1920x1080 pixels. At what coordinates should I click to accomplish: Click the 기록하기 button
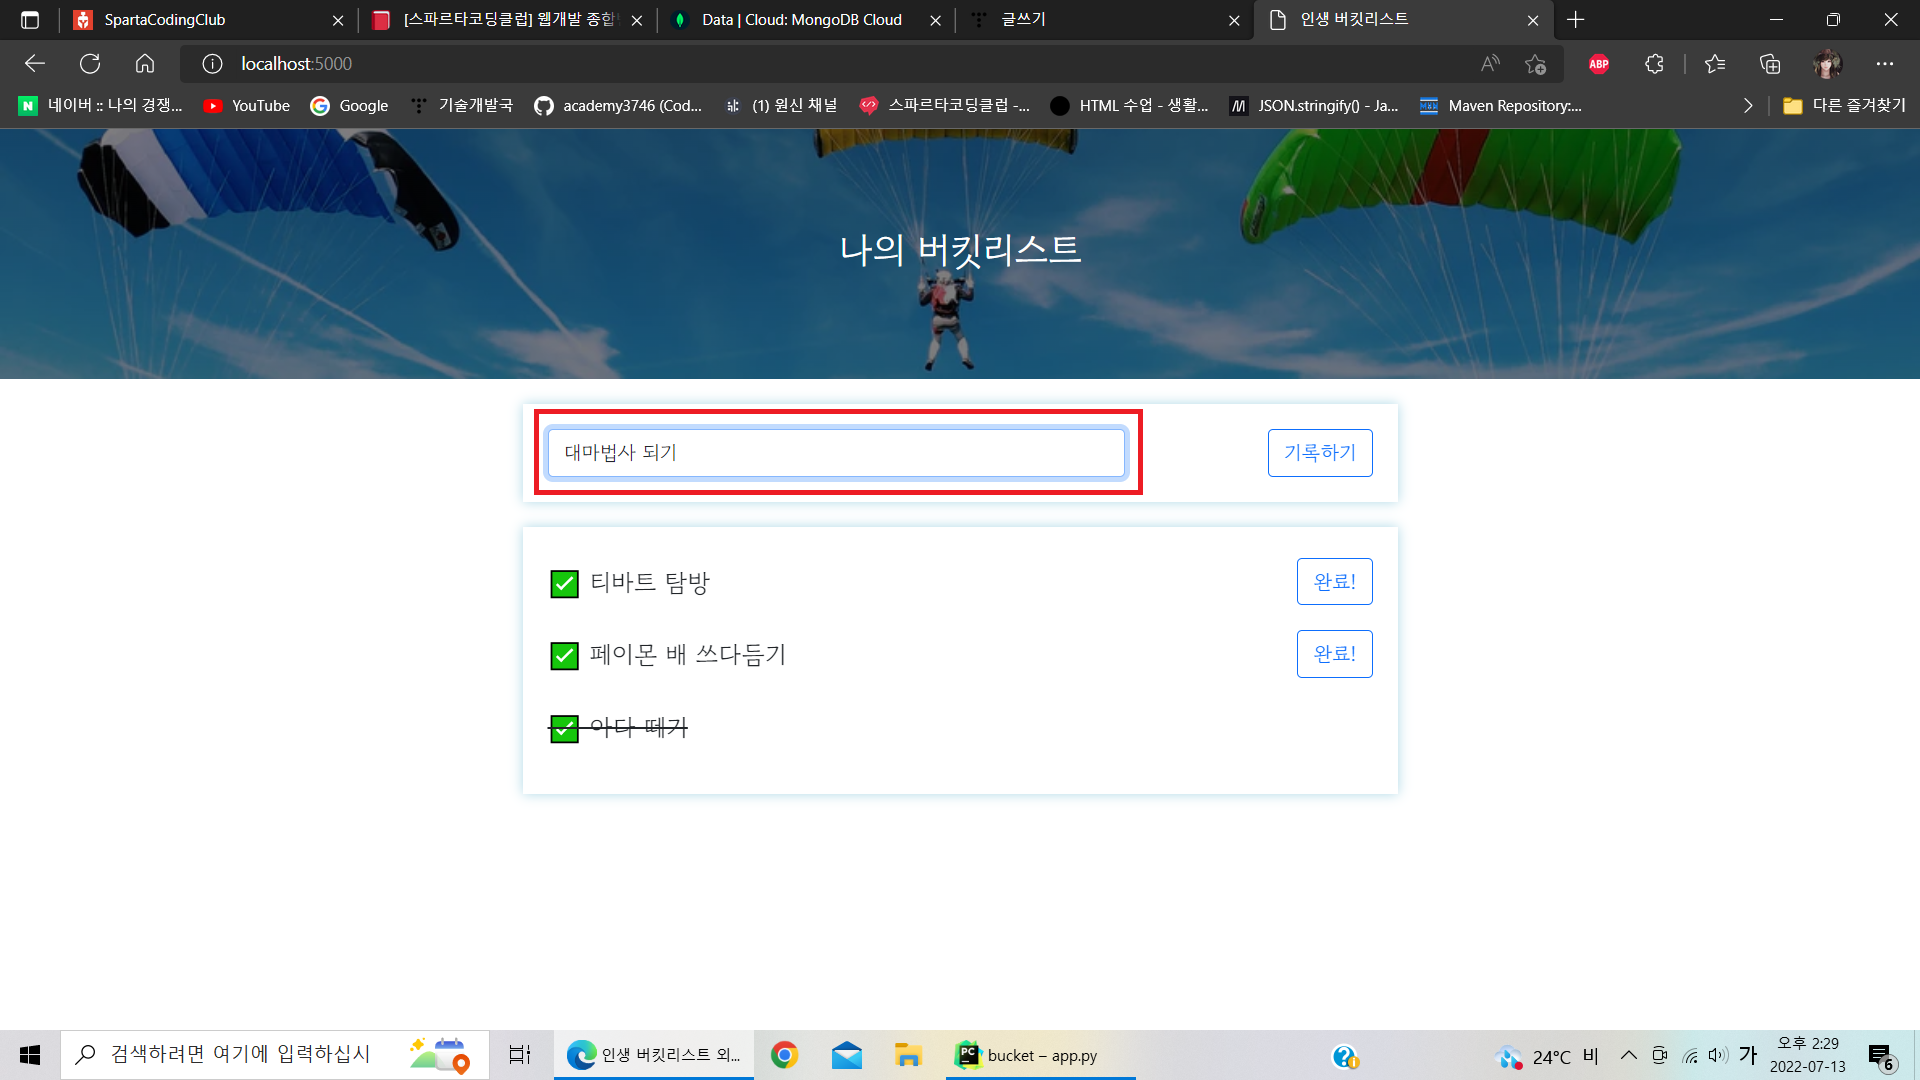pyautogui.click(x=1319, y=453)
